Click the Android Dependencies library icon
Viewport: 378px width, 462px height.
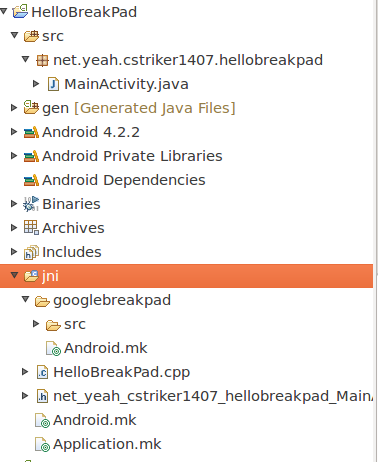(31, 180)
